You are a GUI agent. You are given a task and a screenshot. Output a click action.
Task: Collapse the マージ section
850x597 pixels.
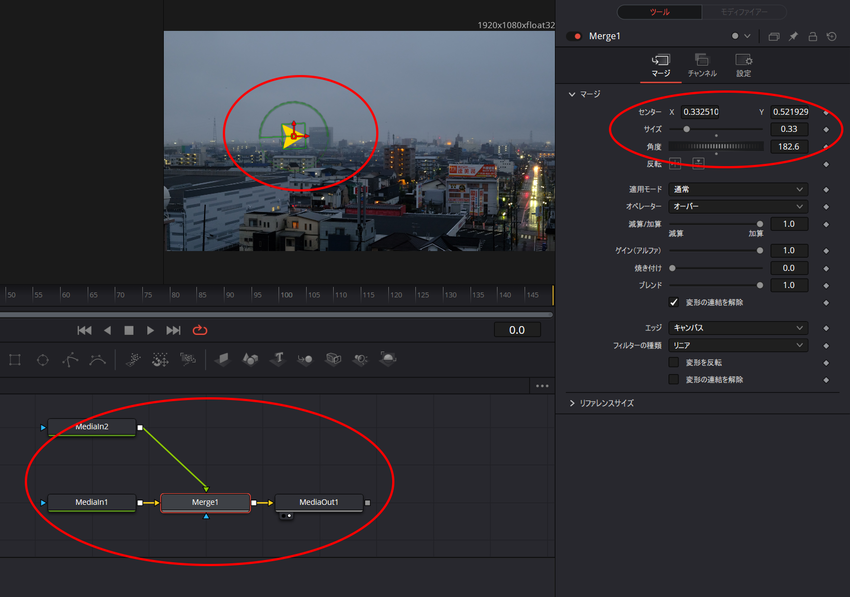pos(572,94)
